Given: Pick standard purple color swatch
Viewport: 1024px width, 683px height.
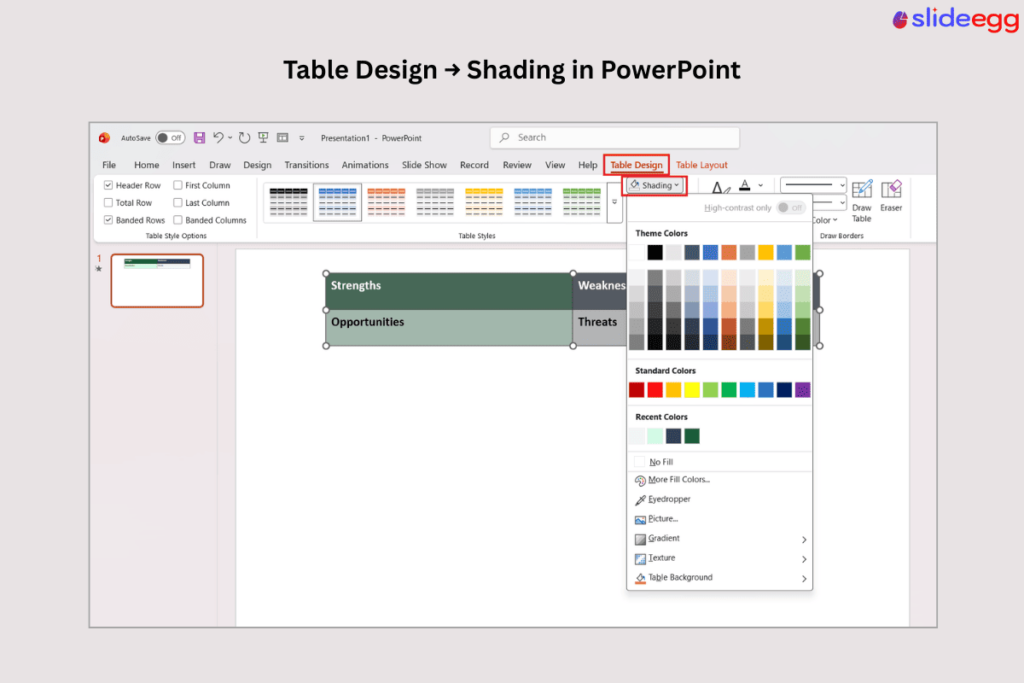Looking at the screenshot, I should coord(803,390).
